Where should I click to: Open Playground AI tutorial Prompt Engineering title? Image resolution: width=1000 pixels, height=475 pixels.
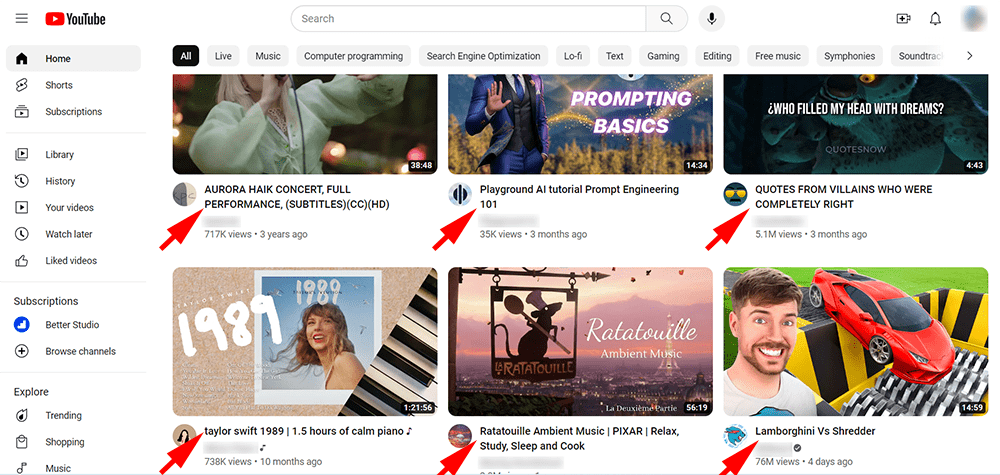pyautogui.click(x=579, y=197)
